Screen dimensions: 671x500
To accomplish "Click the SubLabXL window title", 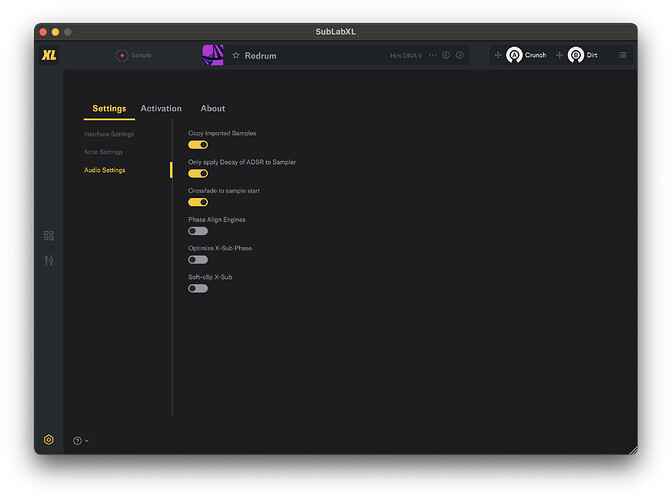I will point(336,32).
